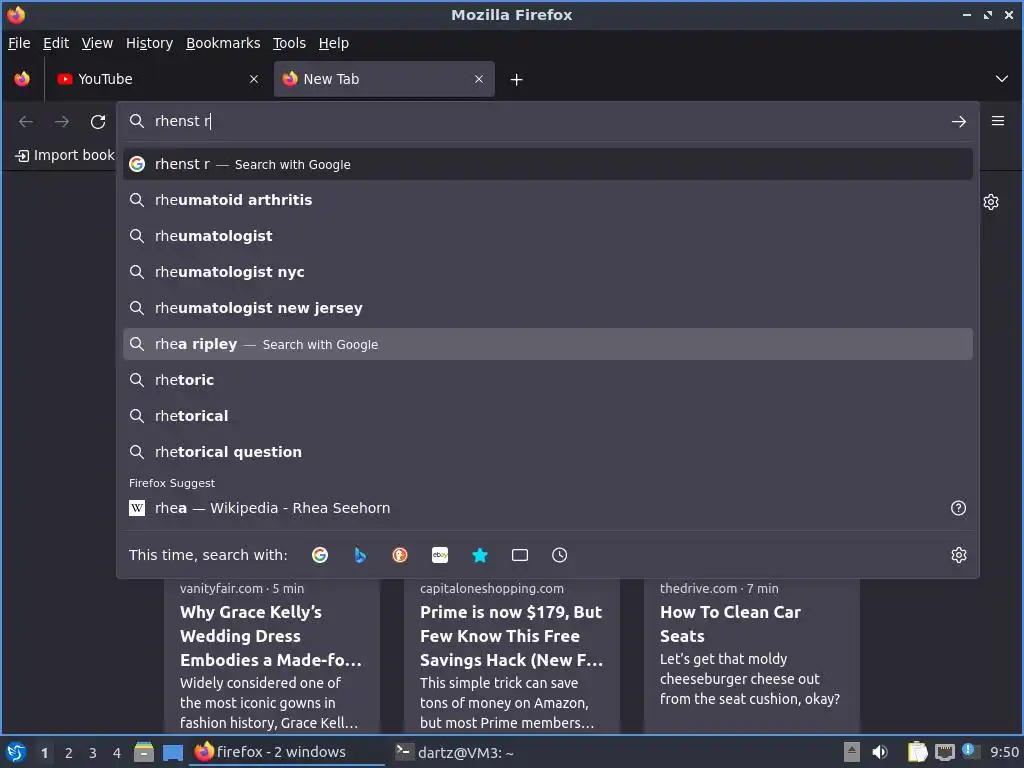Viewport: 1024px width, 768px height.
Task: Search with DuckDuckGo engine icon
Action: [400, 555]
